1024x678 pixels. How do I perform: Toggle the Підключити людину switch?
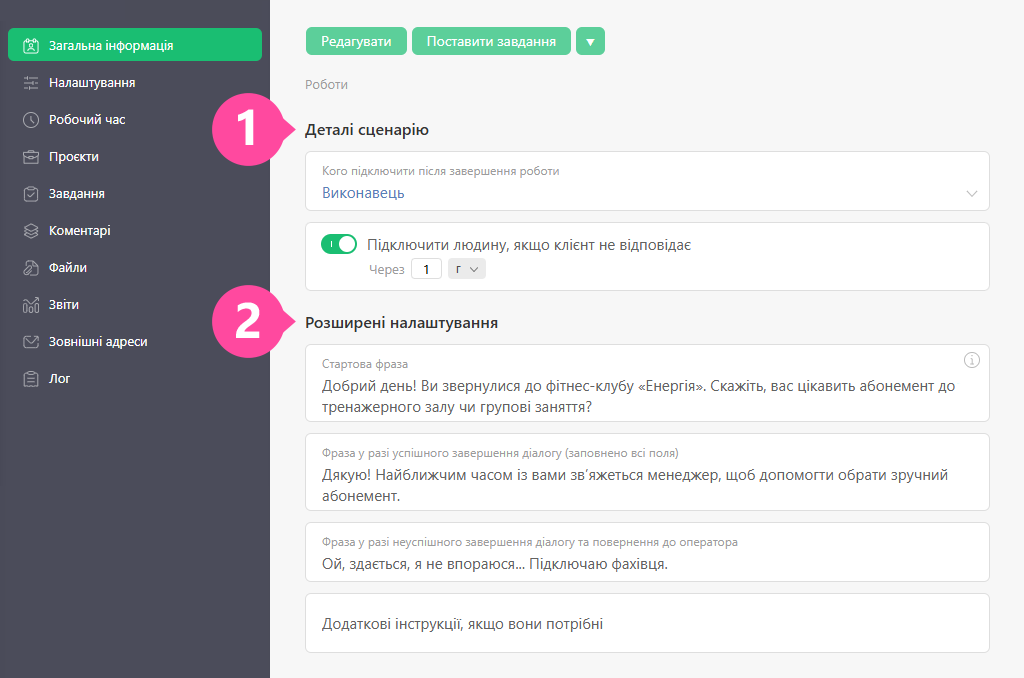[339, 245]
